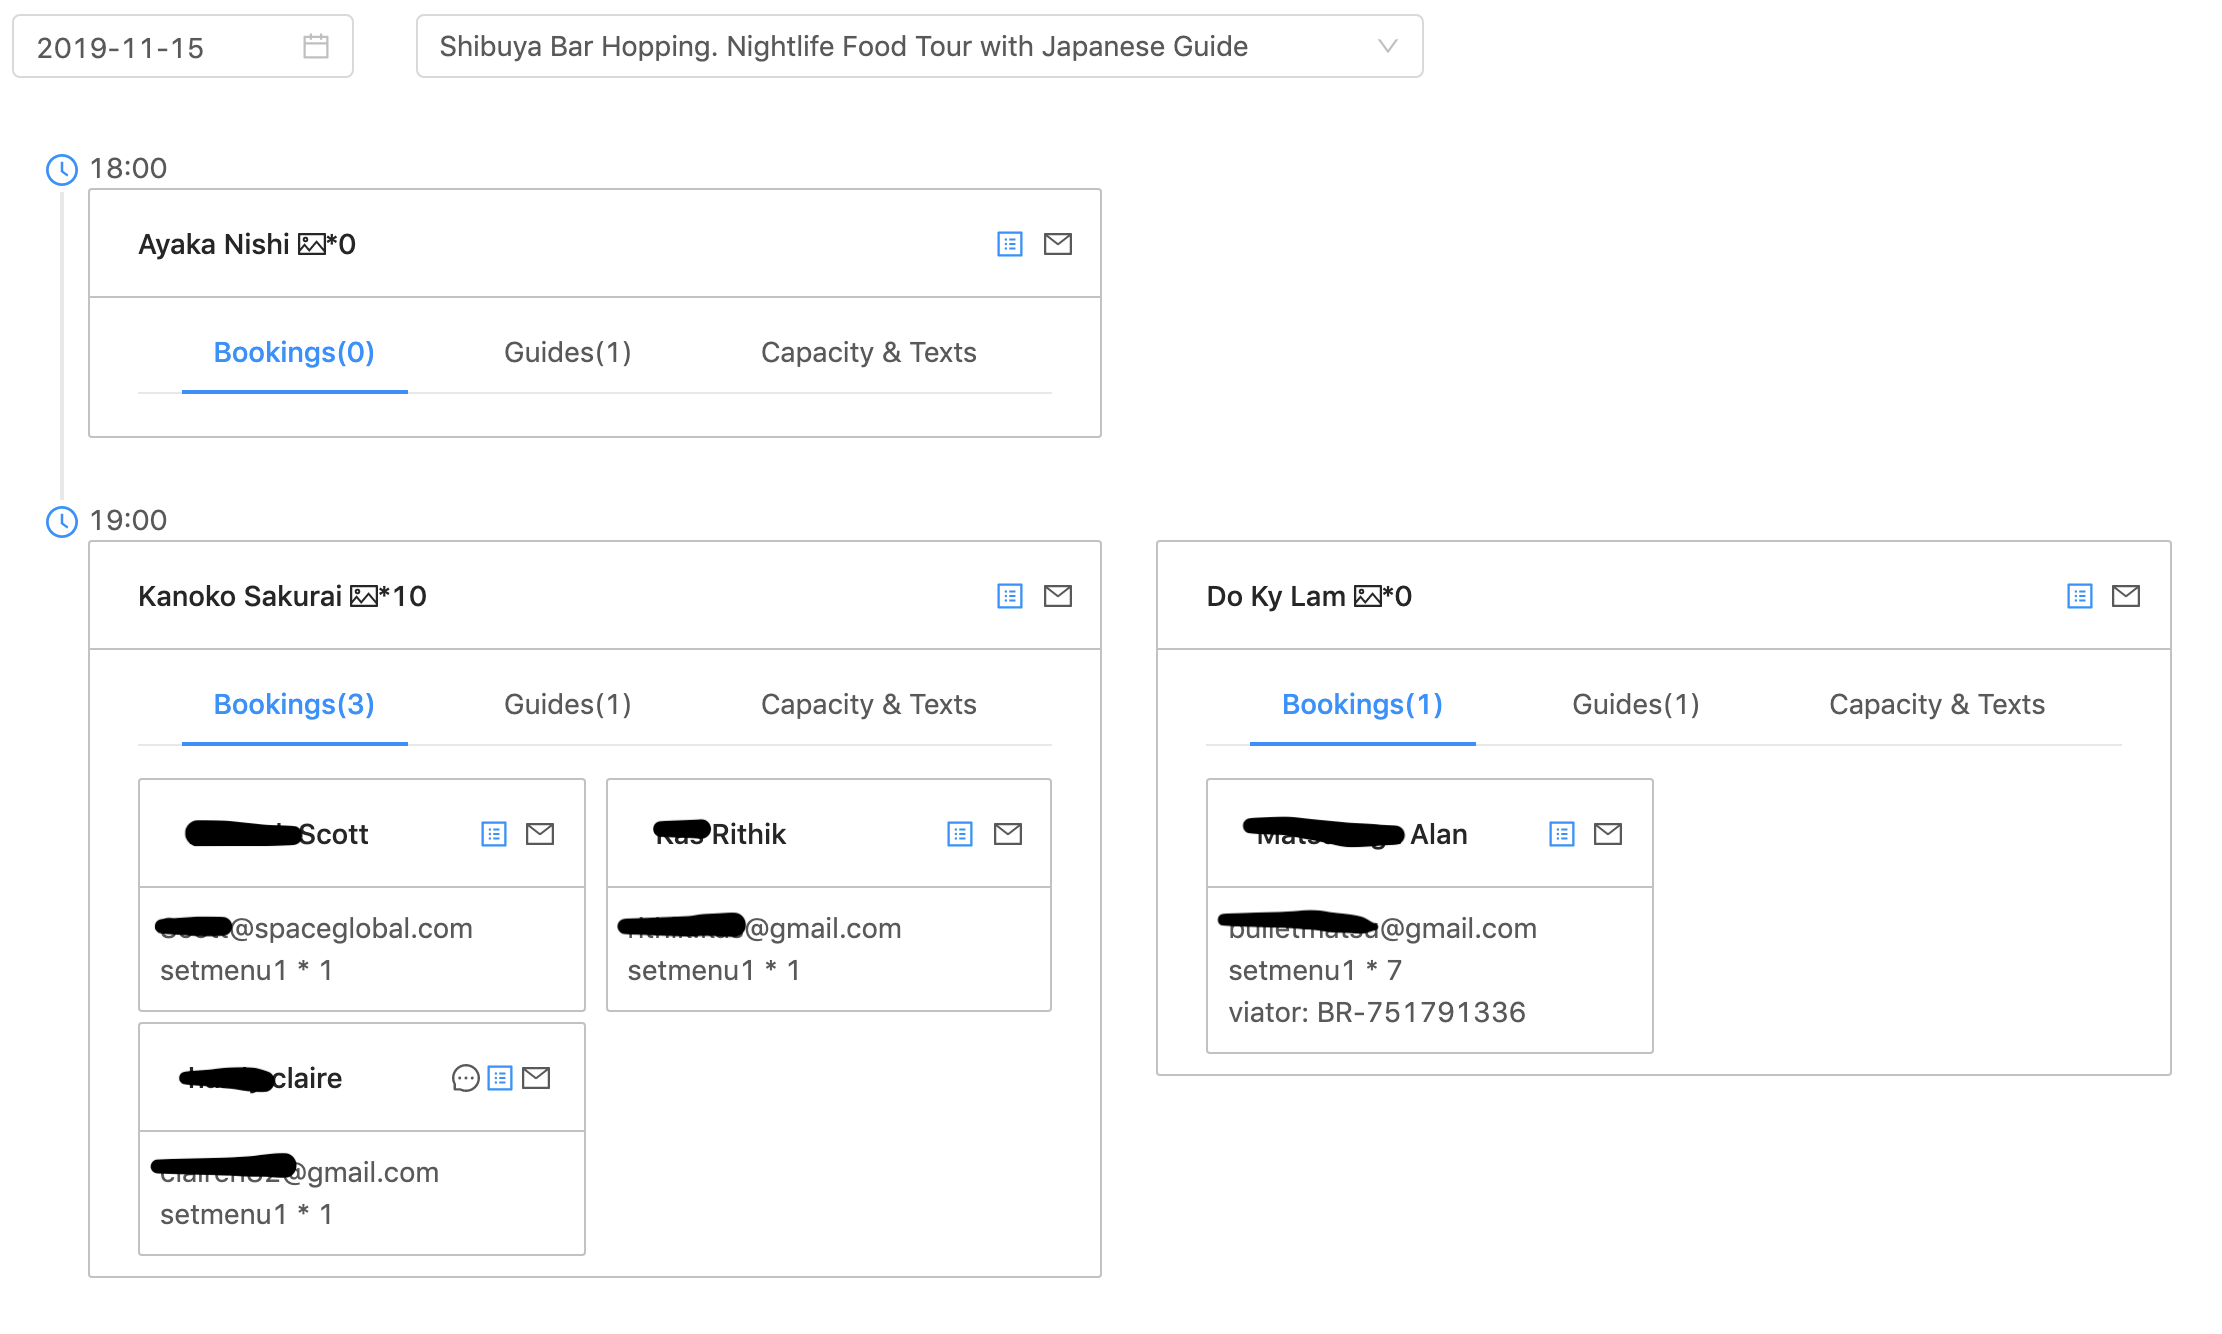Click mail icon for Ayaka Nishi

(x=1058, y=244)
